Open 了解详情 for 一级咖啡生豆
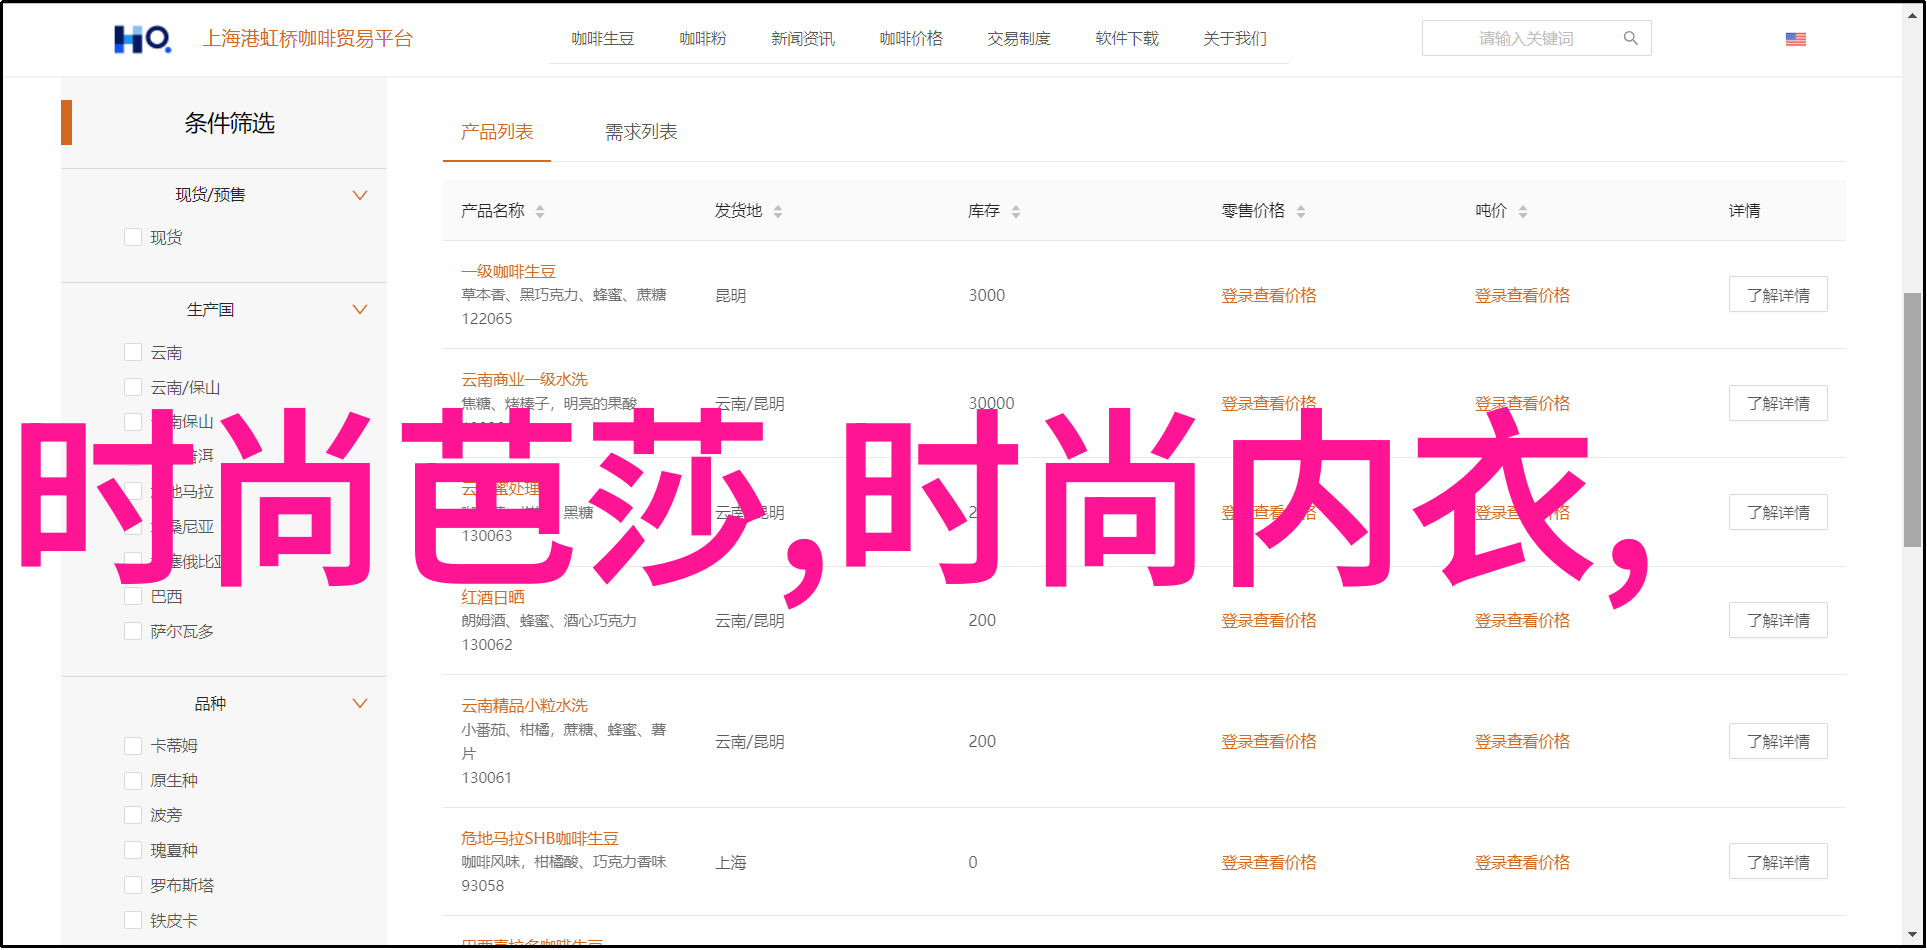Viewport: 1927px width, 950px height. click(x=1778, y=295)
